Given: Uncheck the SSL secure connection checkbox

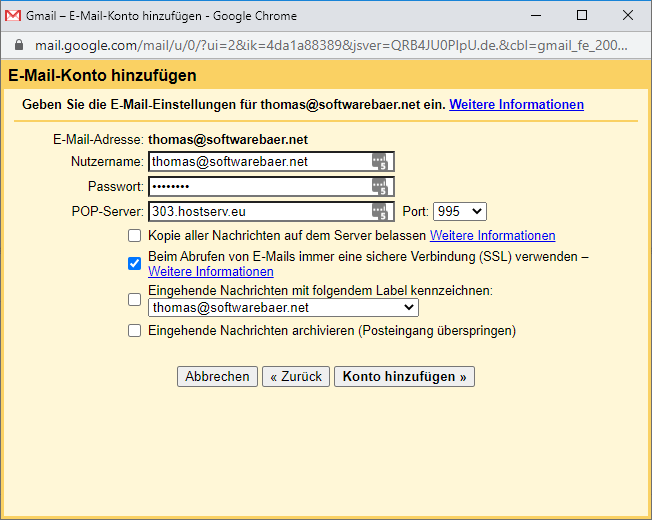Looking at the screenshot, I should [x=134, y=264].
